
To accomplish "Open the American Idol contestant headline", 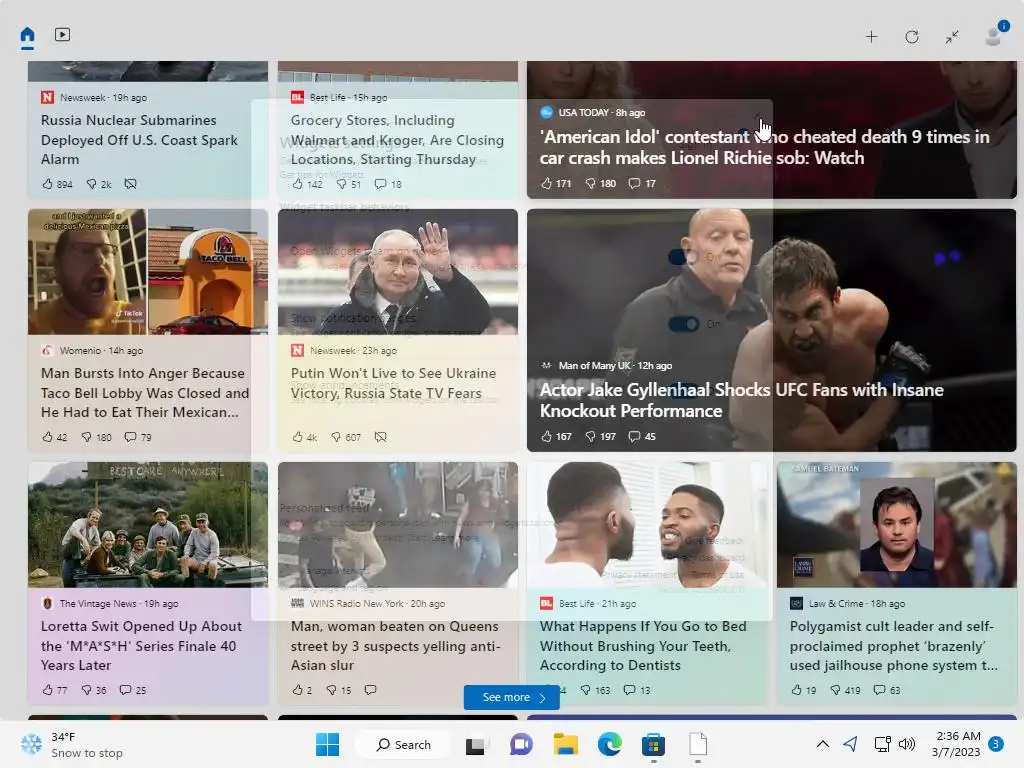I will tap(764, 147).
